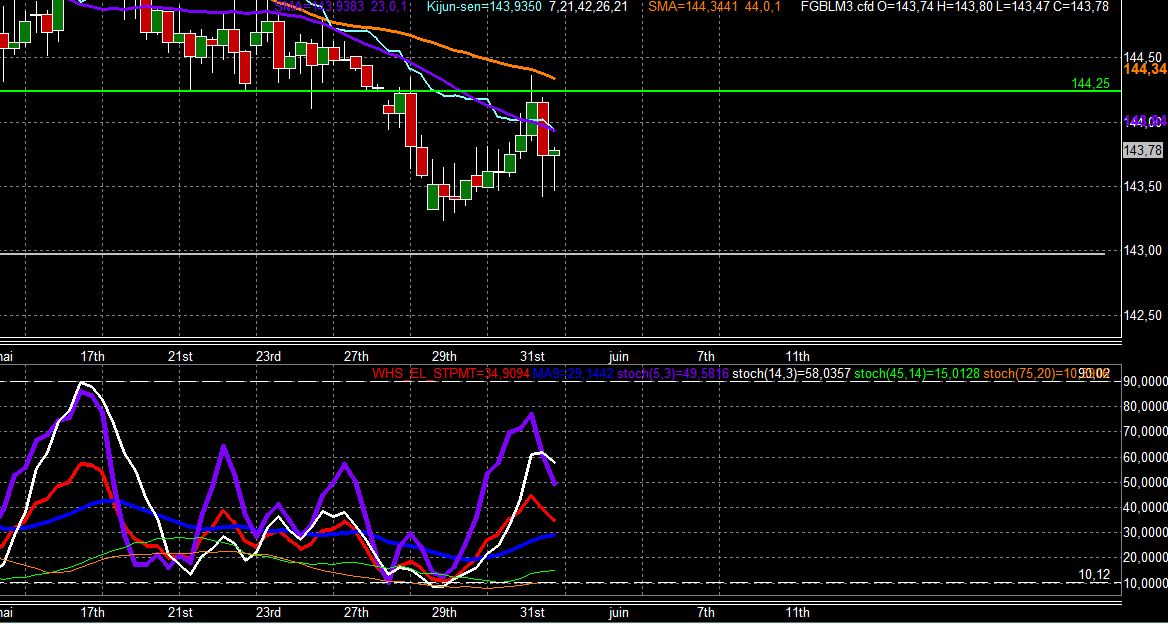
Task: Select the green 144,25 level label
Action: click(1091, 83)
